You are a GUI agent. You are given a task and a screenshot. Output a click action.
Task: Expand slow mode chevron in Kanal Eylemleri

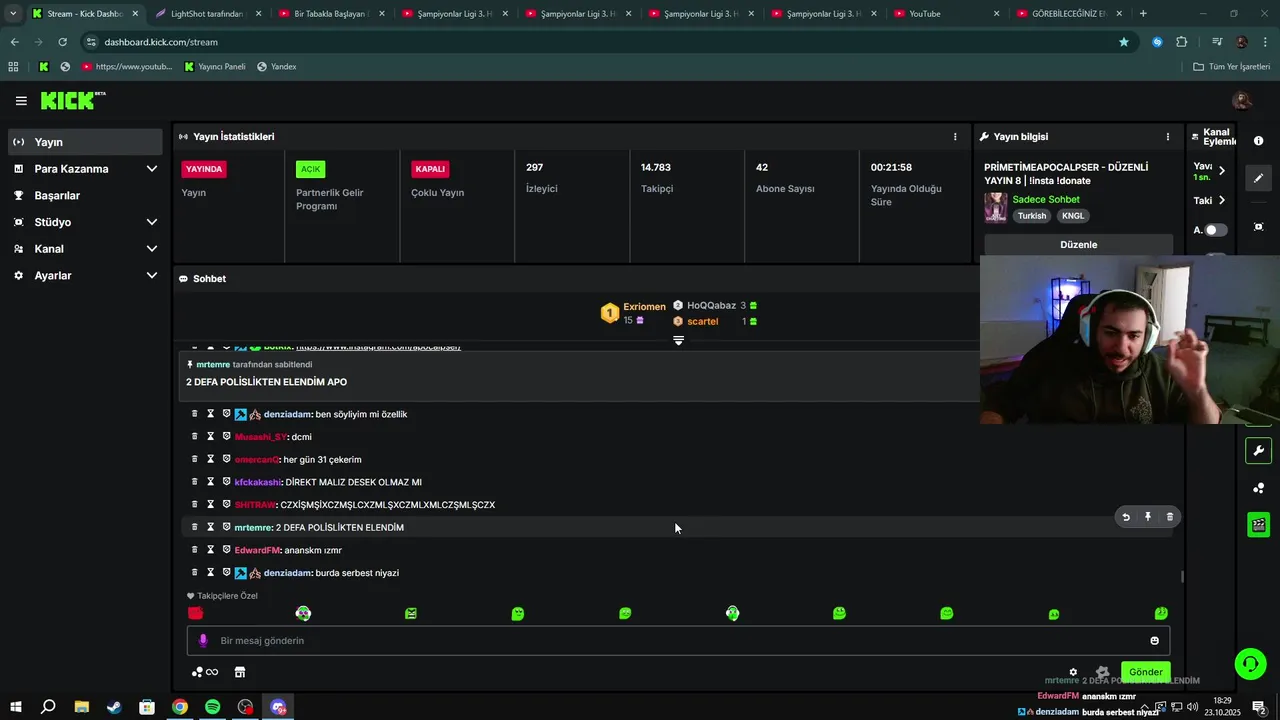(x=1221, y=171)
